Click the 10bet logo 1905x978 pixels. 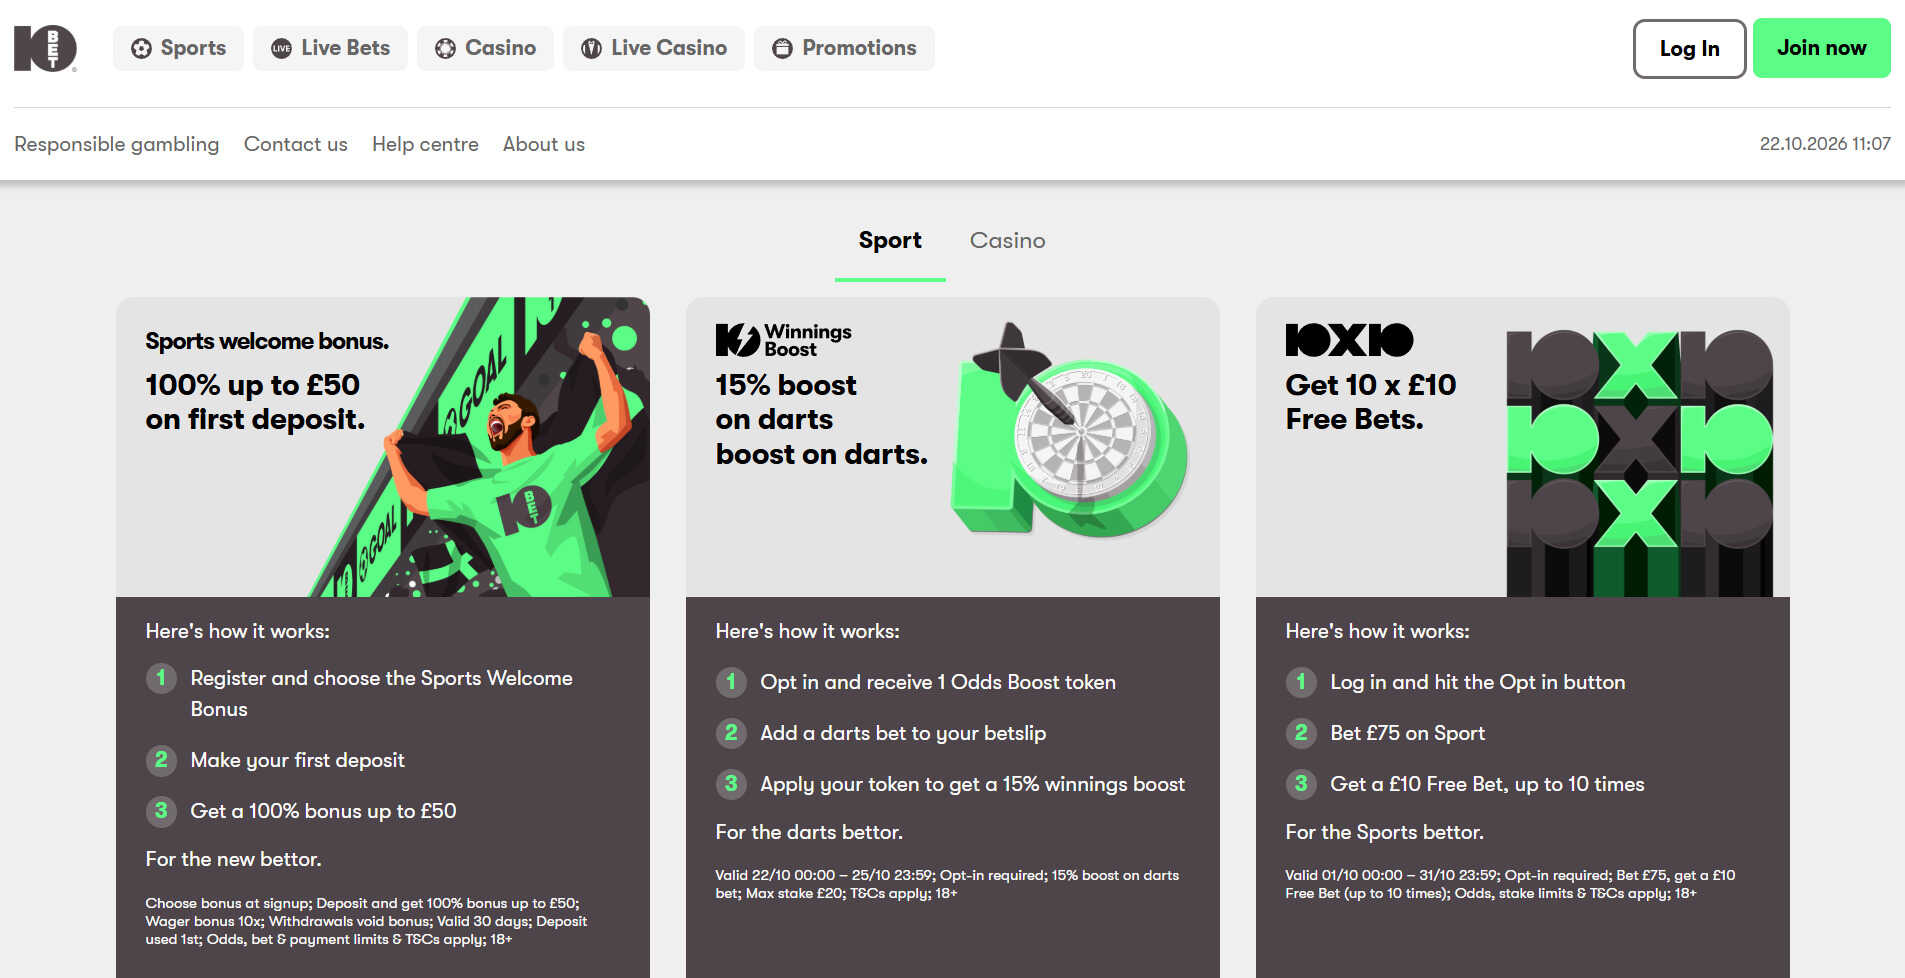(x=45, y=48)
